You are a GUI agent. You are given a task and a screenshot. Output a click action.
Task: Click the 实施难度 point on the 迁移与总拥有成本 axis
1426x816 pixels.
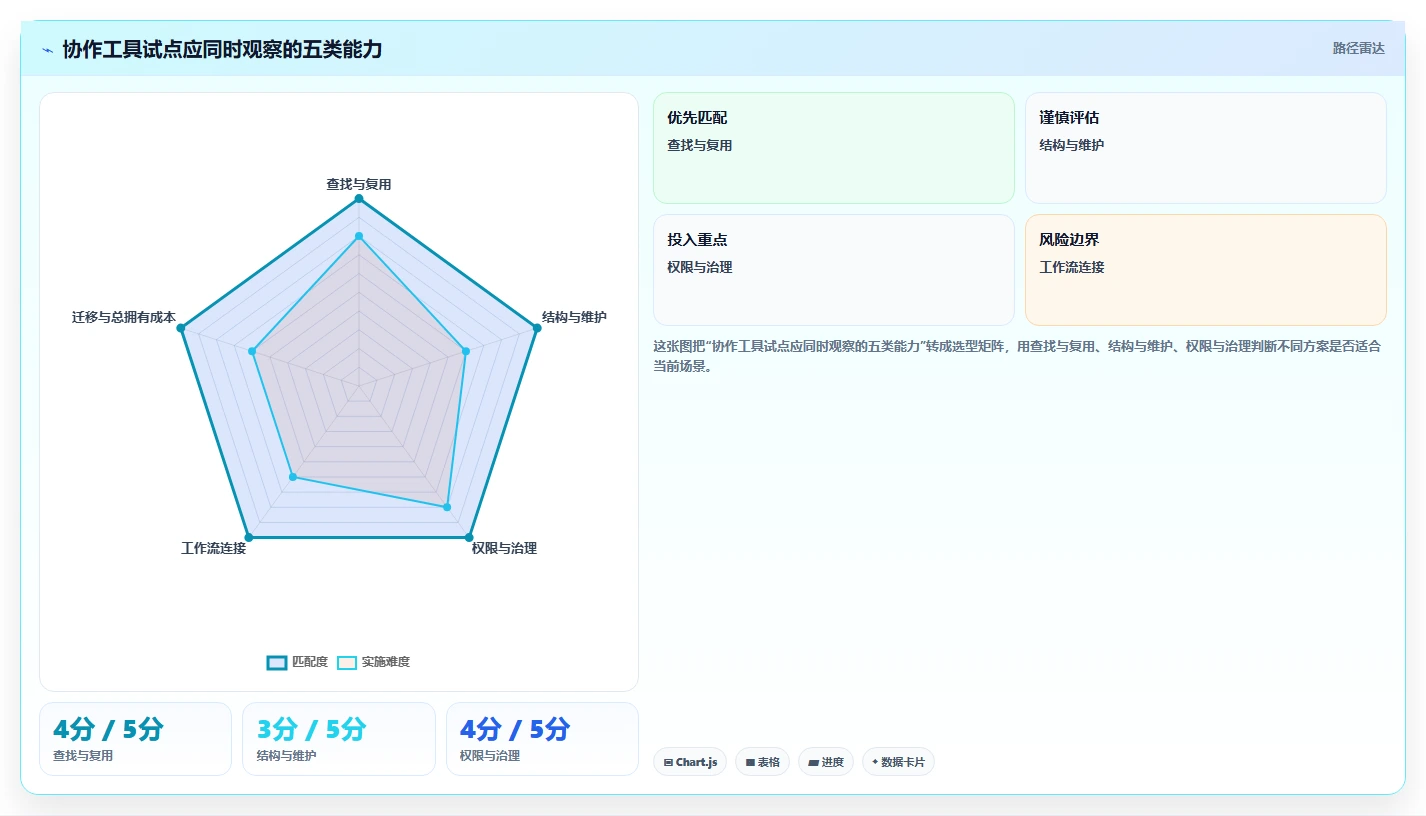252,351
